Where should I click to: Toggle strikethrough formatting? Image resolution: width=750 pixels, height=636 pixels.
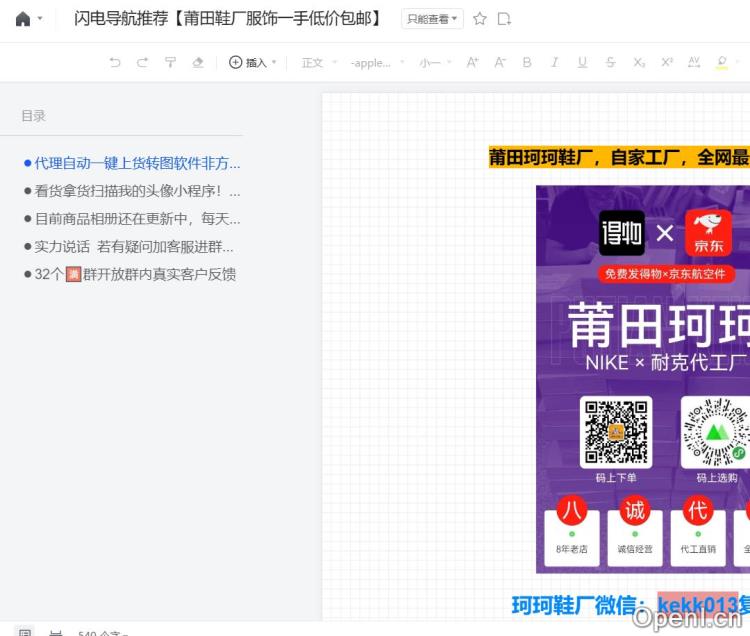[610, 63]
